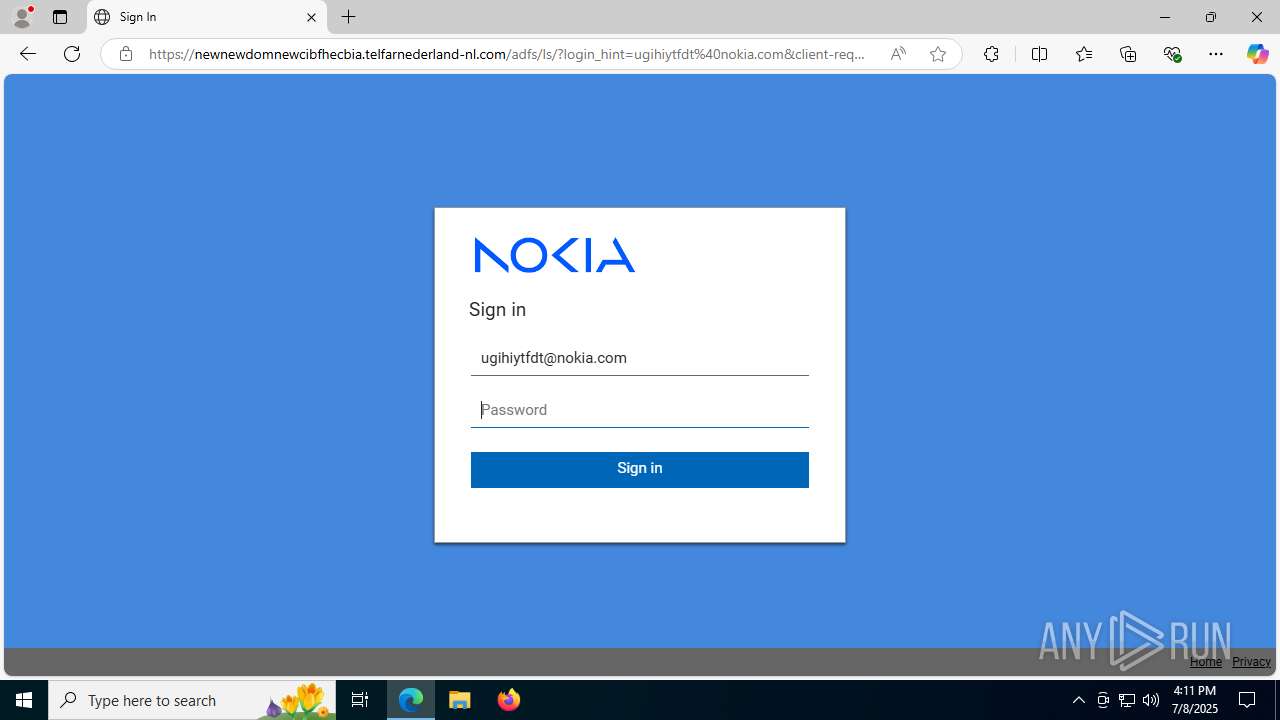Minimize the browser window
The image size is (1280, 720).
1165,17
